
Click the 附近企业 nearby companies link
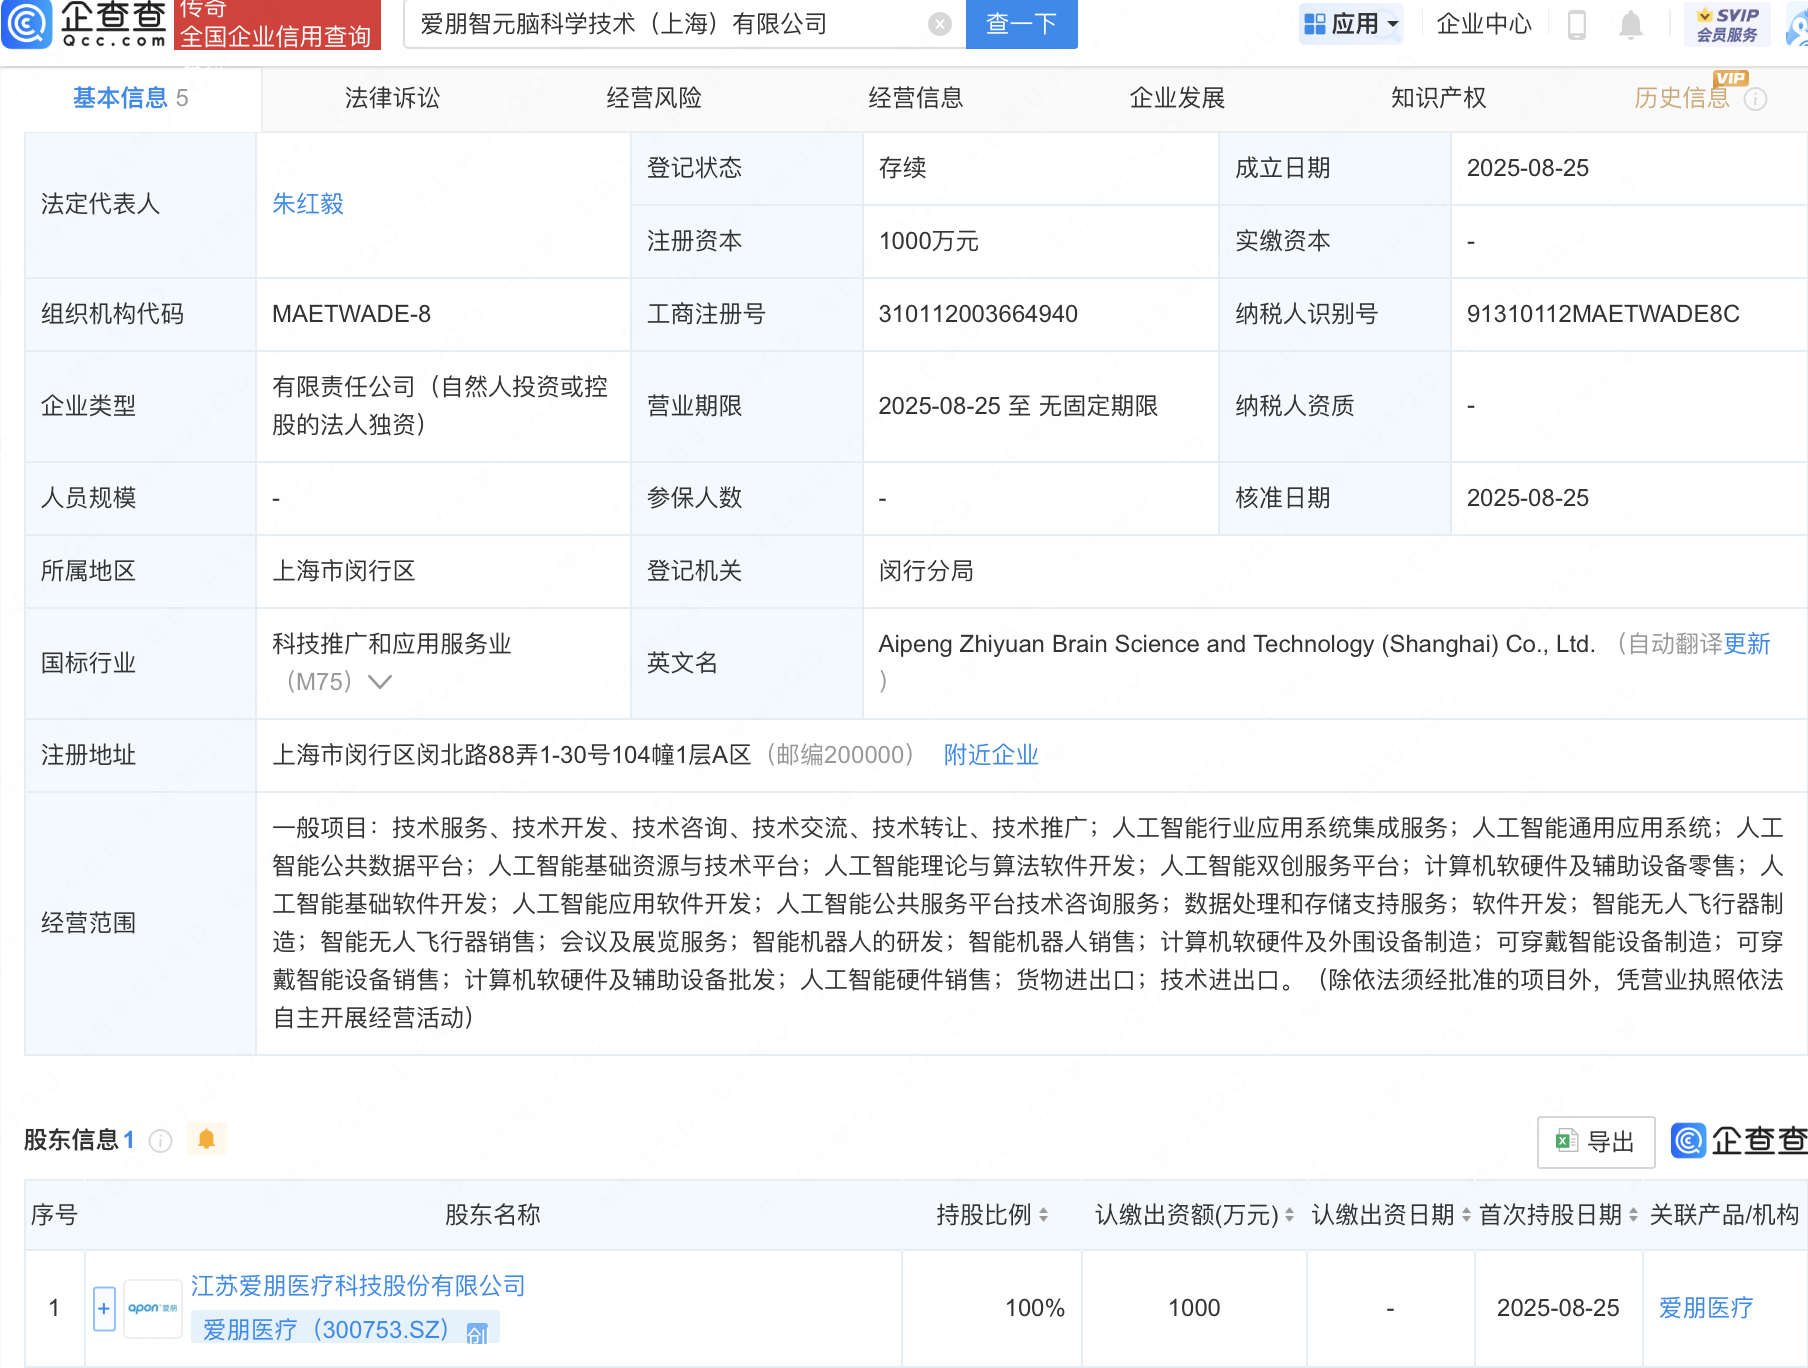point(990,755)
